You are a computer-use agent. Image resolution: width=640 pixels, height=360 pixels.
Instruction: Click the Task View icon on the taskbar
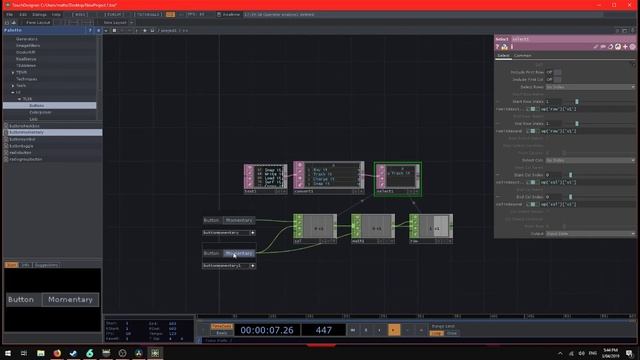pos(24,353)
